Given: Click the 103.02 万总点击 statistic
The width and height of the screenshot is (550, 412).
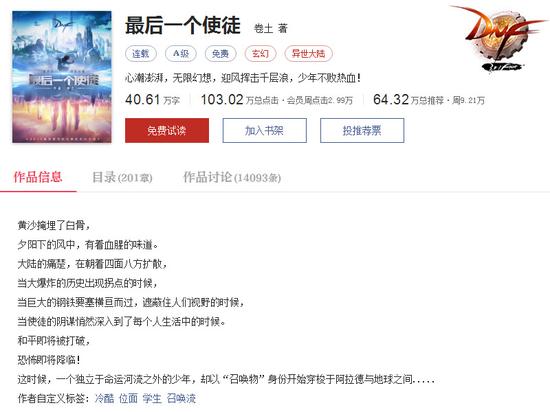Looking at the screenshot, I should tap(240, 100).
